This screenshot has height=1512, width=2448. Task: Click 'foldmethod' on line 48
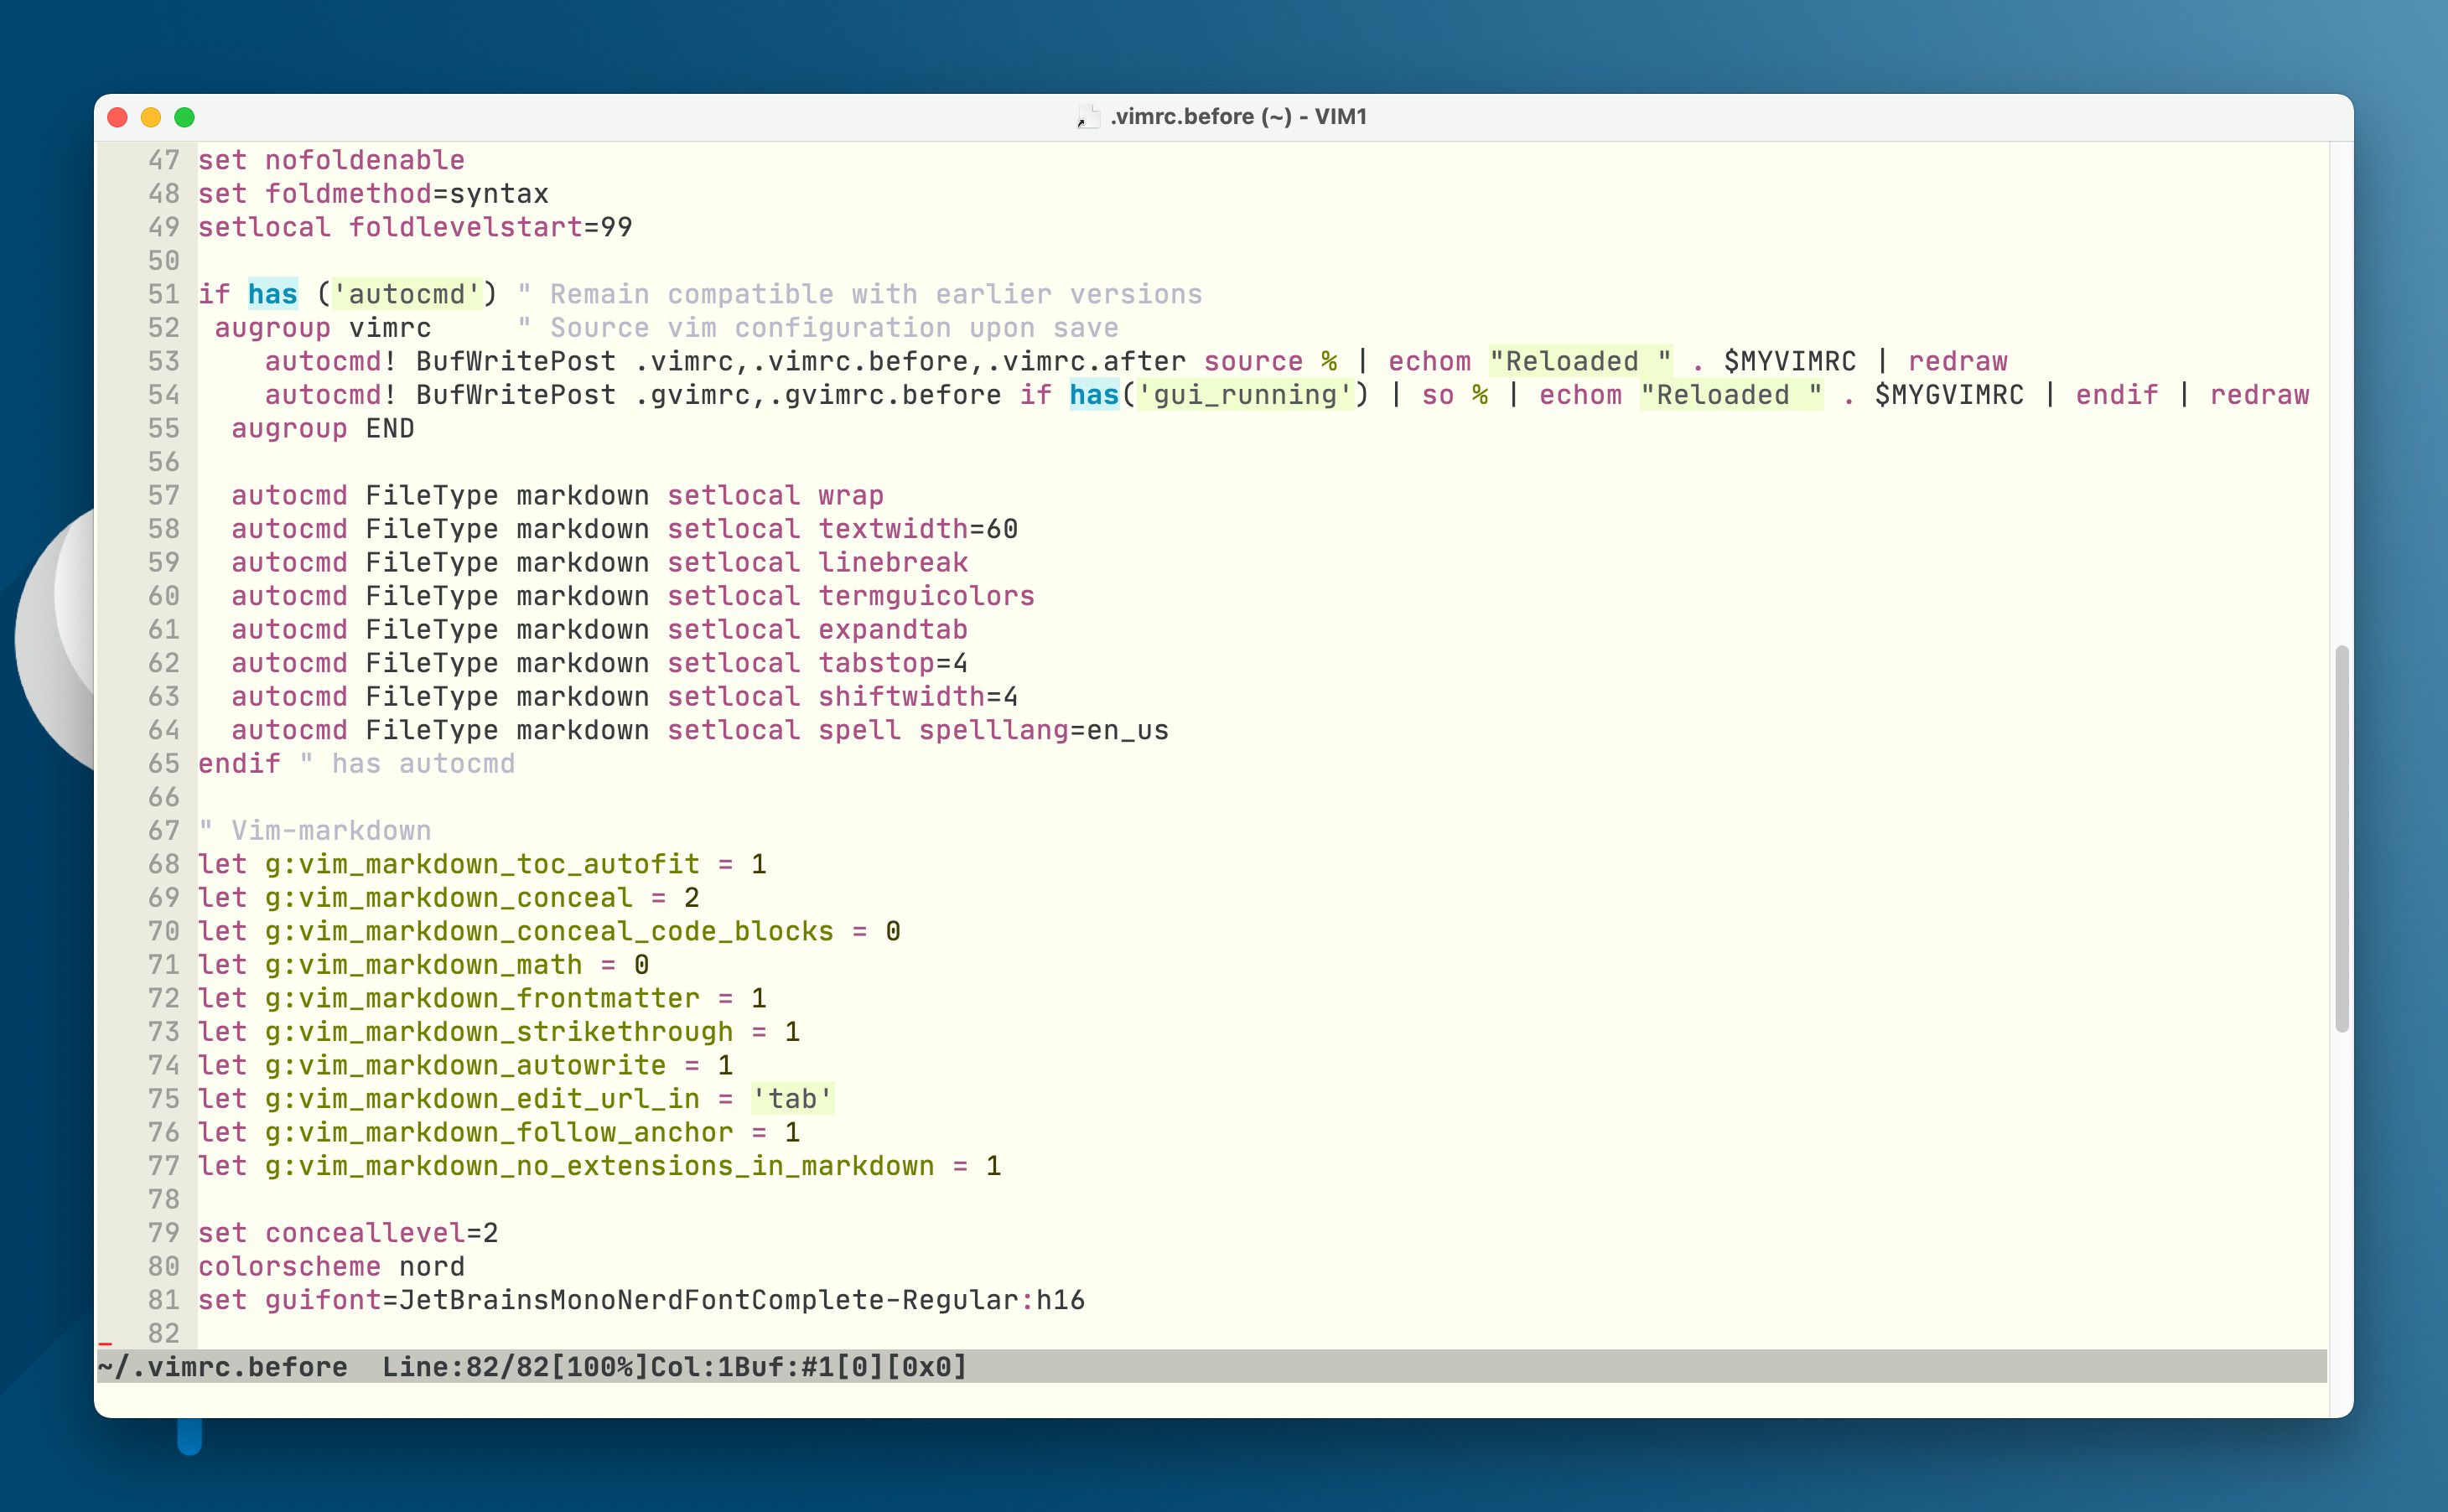point(348,194)
